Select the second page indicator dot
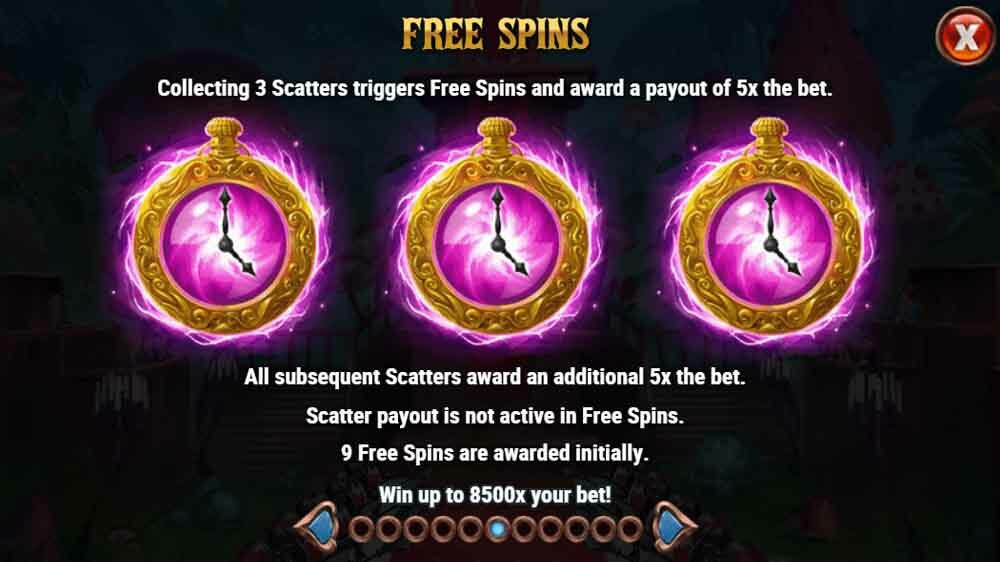Screen dimensions: 1000x562 point(388,529)
